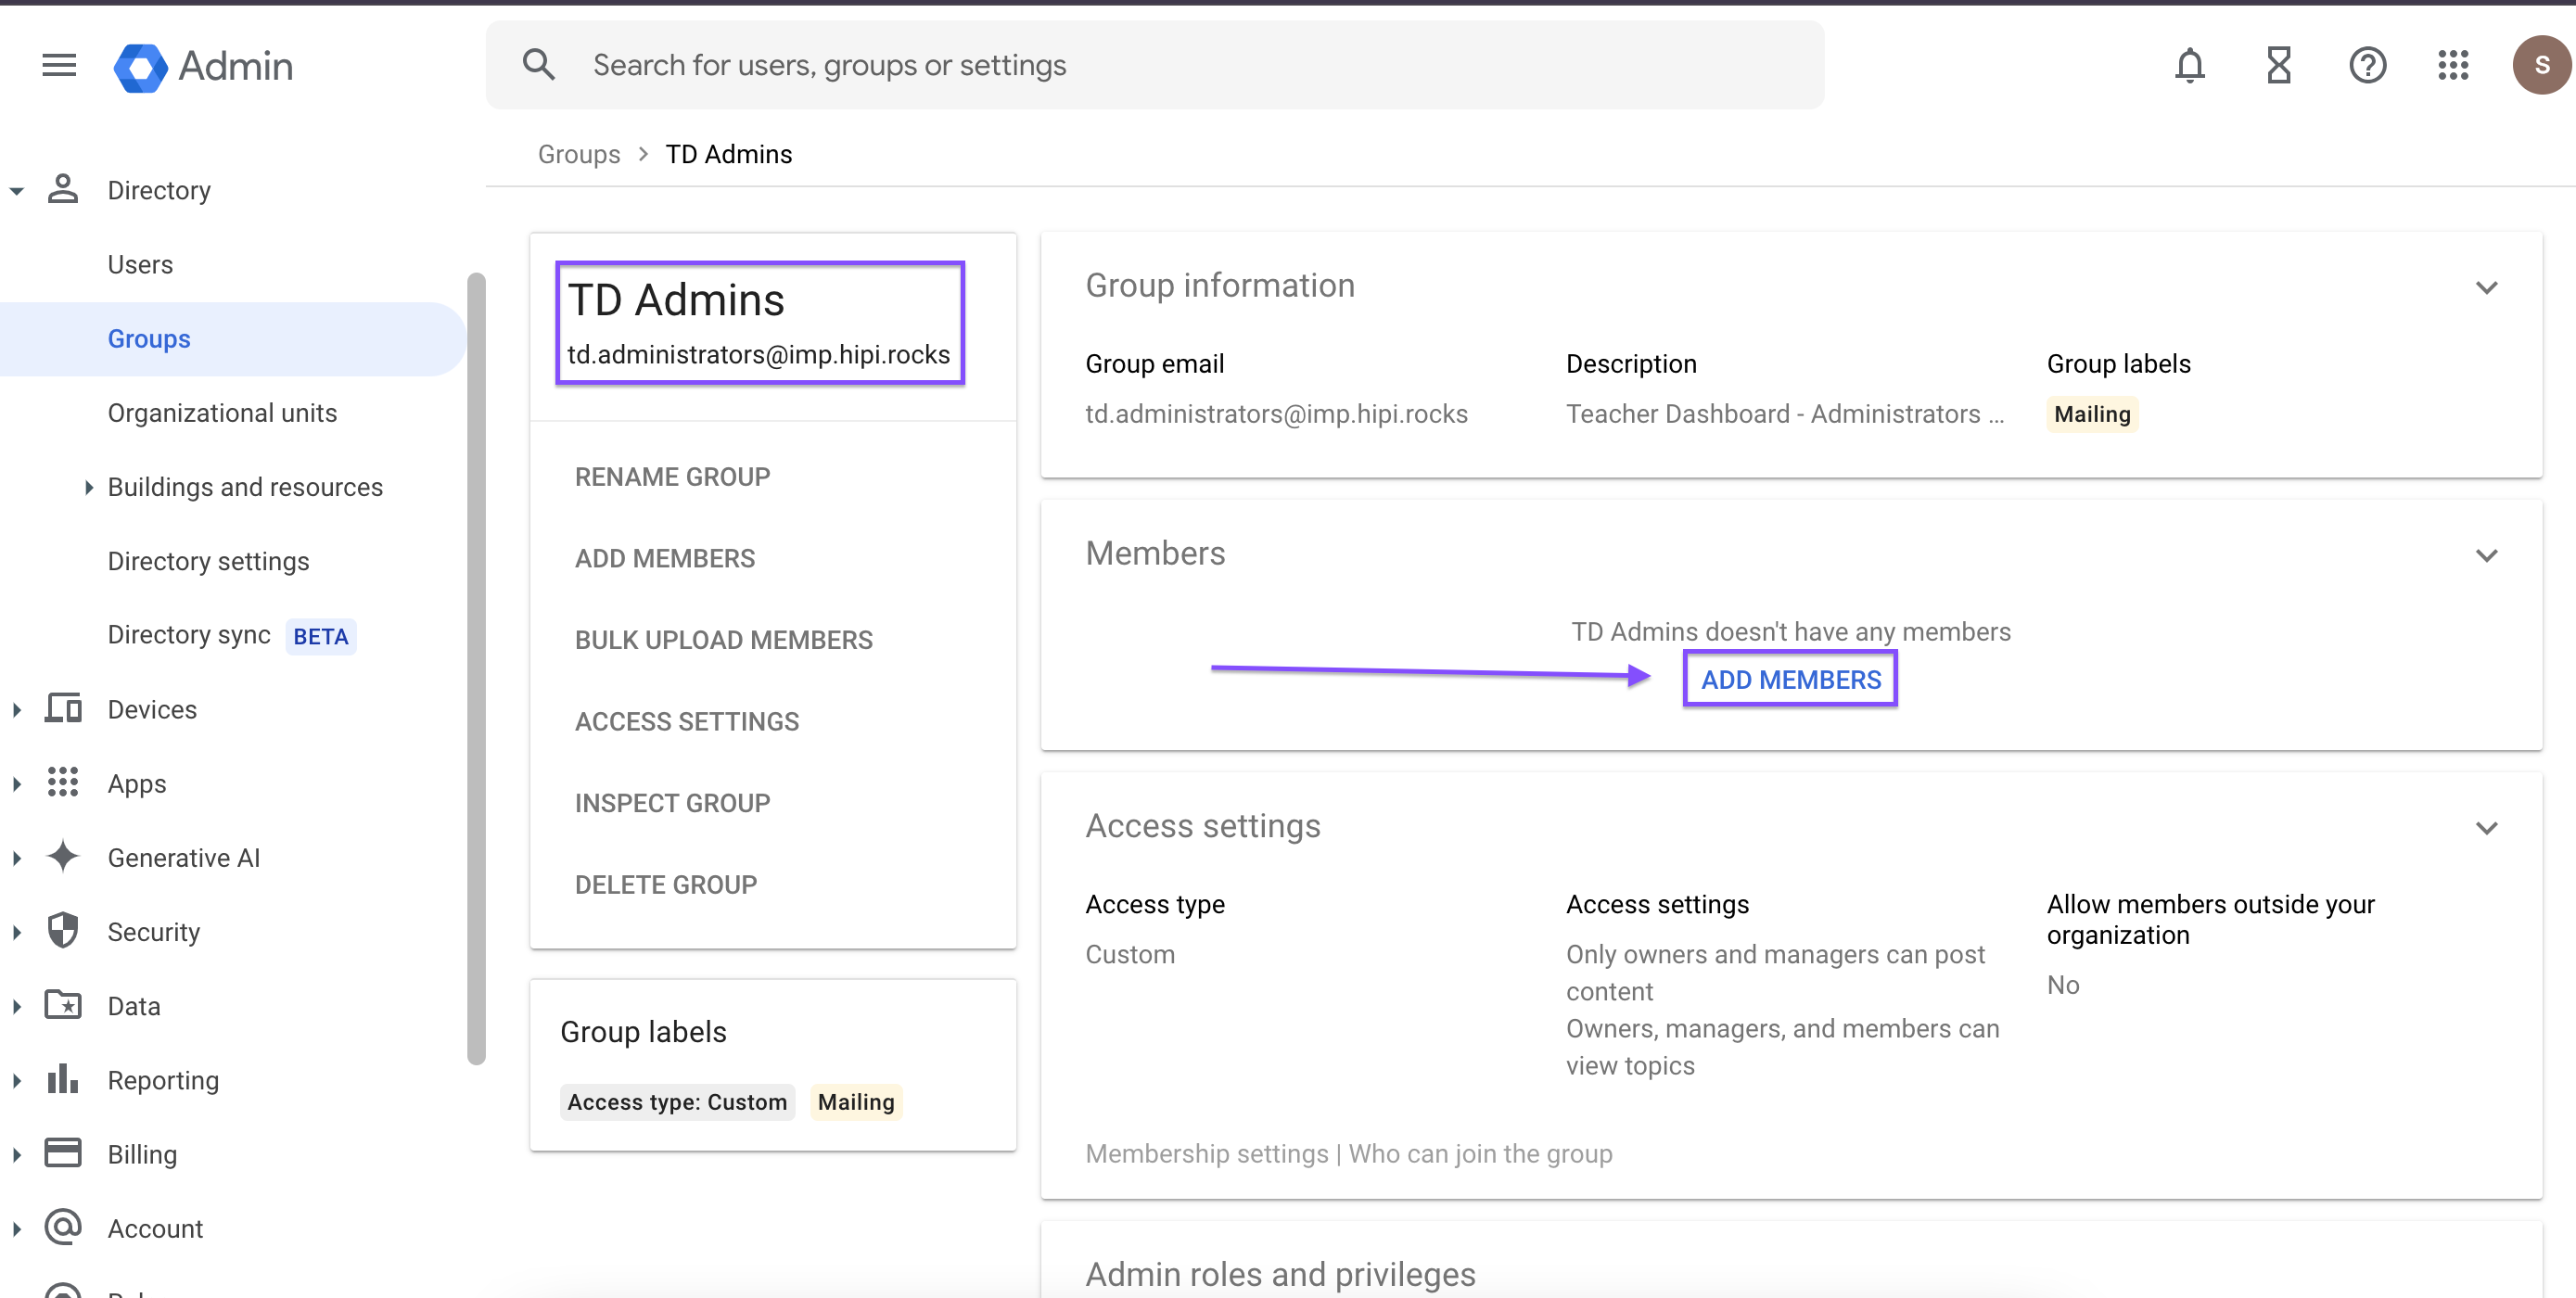Collapse the Directory section arrow
The height and width of the screenshot is (1298, 2576).
click(x=17, y=191)
